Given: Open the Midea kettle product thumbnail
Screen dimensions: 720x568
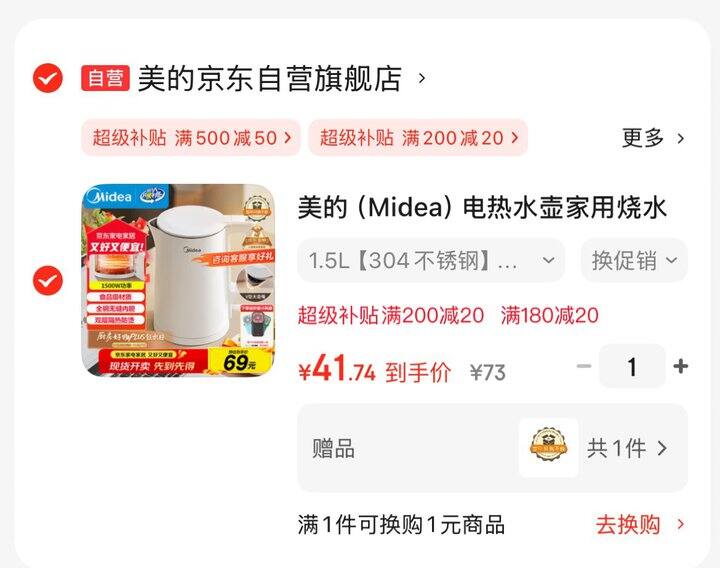Looking at the screenshot, I should tap(178, 281).
